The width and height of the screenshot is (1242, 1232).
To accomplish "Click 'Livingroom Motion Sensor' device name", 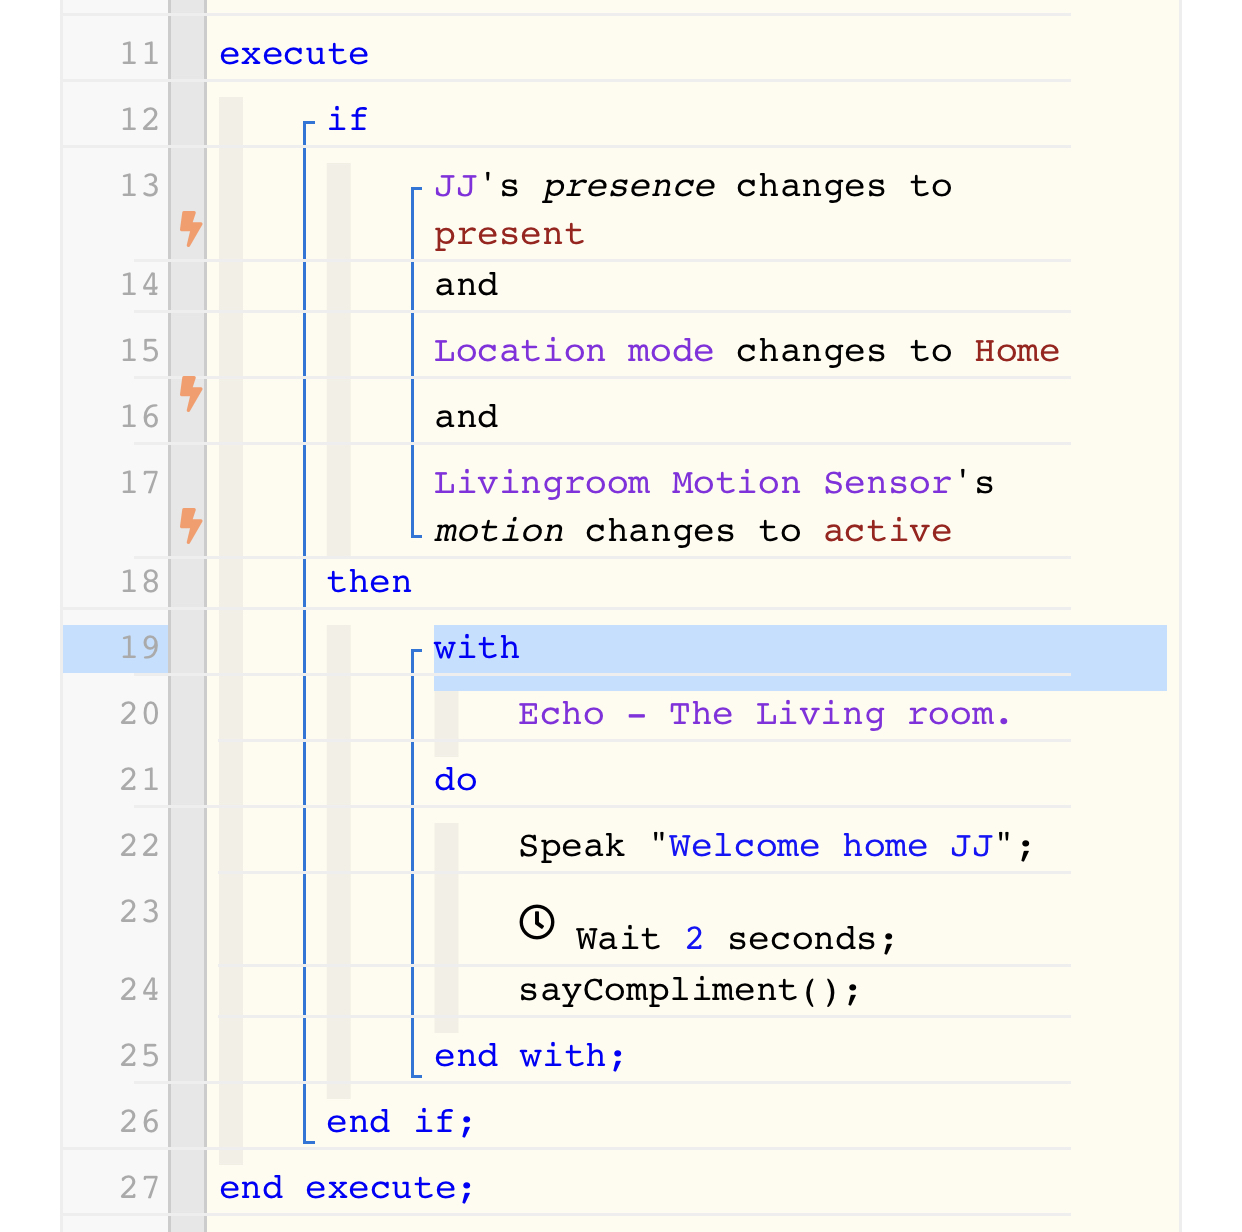I will click(x=693, y=483).
